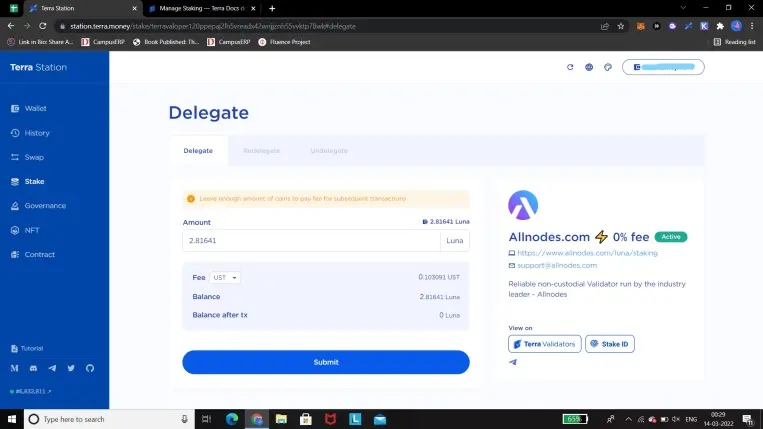
Task: Open Governance section
Action: tap(38, 206)
